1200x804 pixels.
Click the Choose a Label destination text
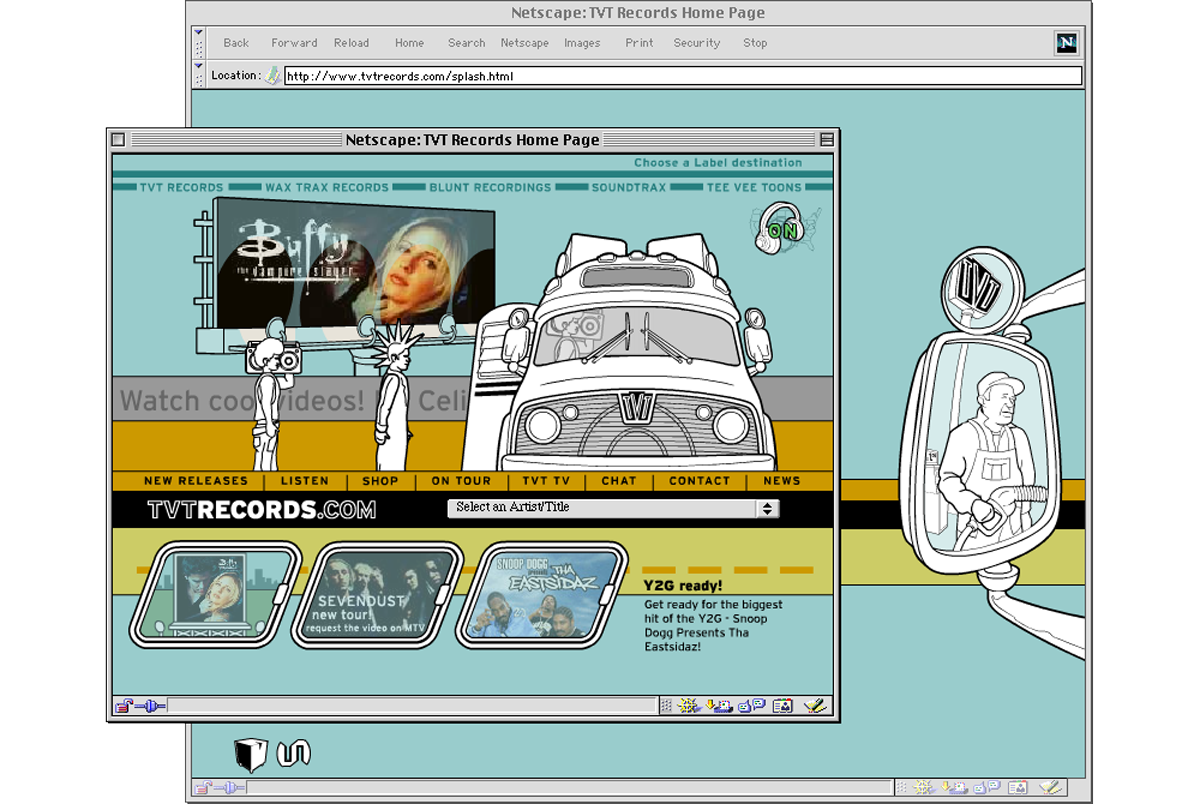pyautogui.click(x=718, y=163)
